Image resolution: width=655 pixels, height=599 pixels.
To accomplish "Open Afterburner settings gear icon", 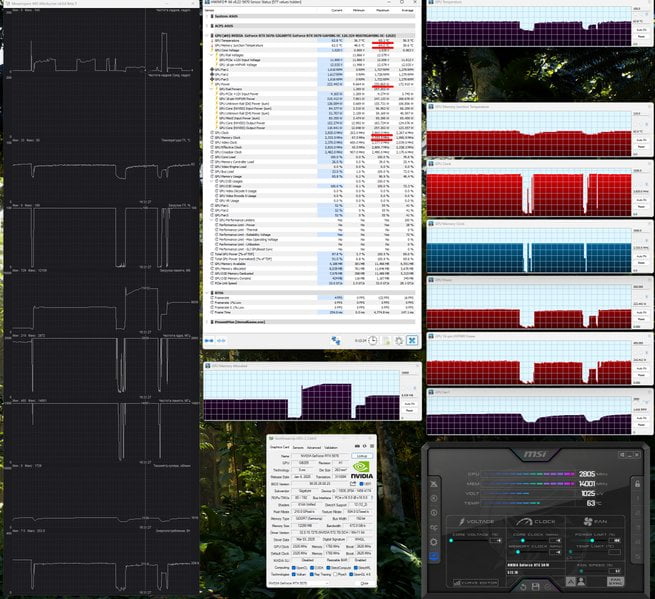I will 434,542.
